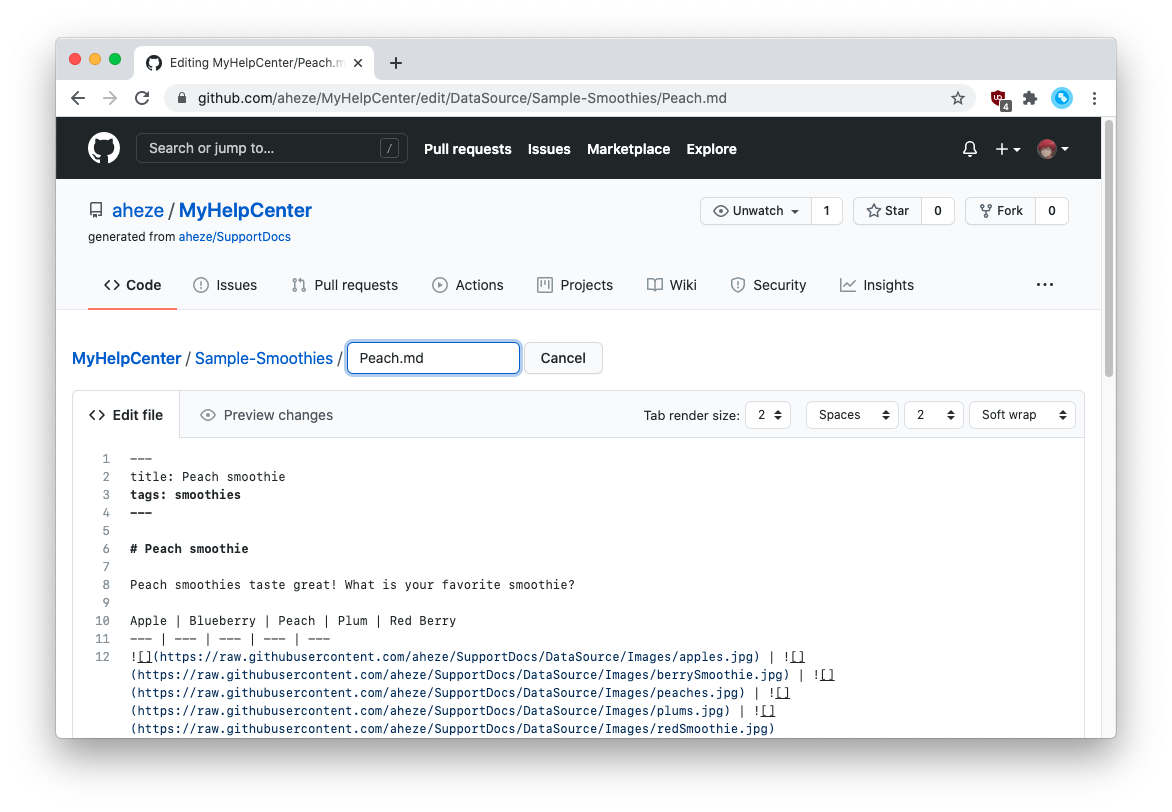Open the user avatar menu
The height and width of the screenshot is (812, 1172).
(1052, 149)
